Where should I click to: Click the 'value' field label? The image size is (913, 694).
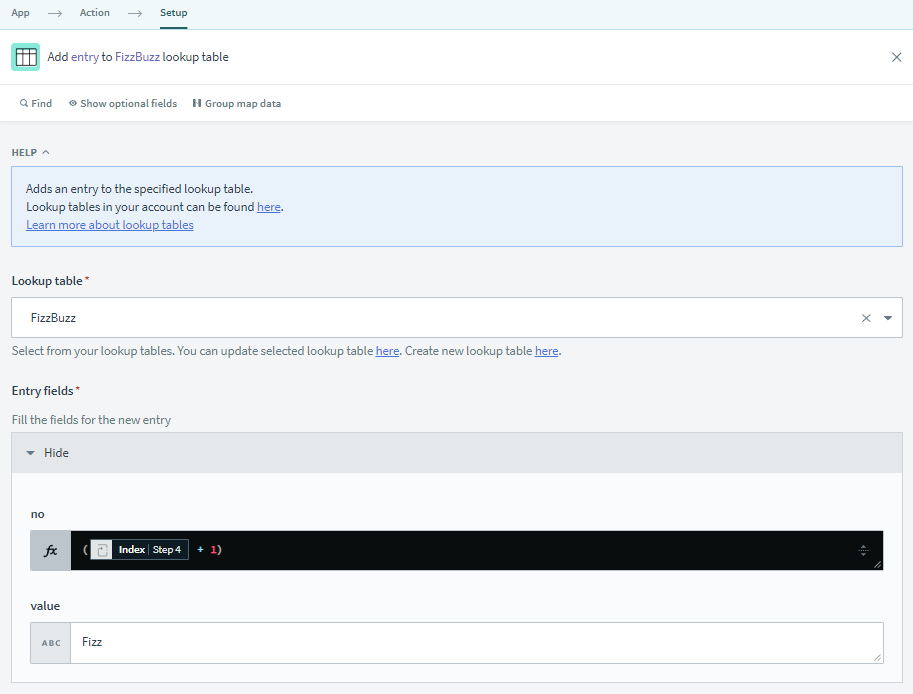45,606
